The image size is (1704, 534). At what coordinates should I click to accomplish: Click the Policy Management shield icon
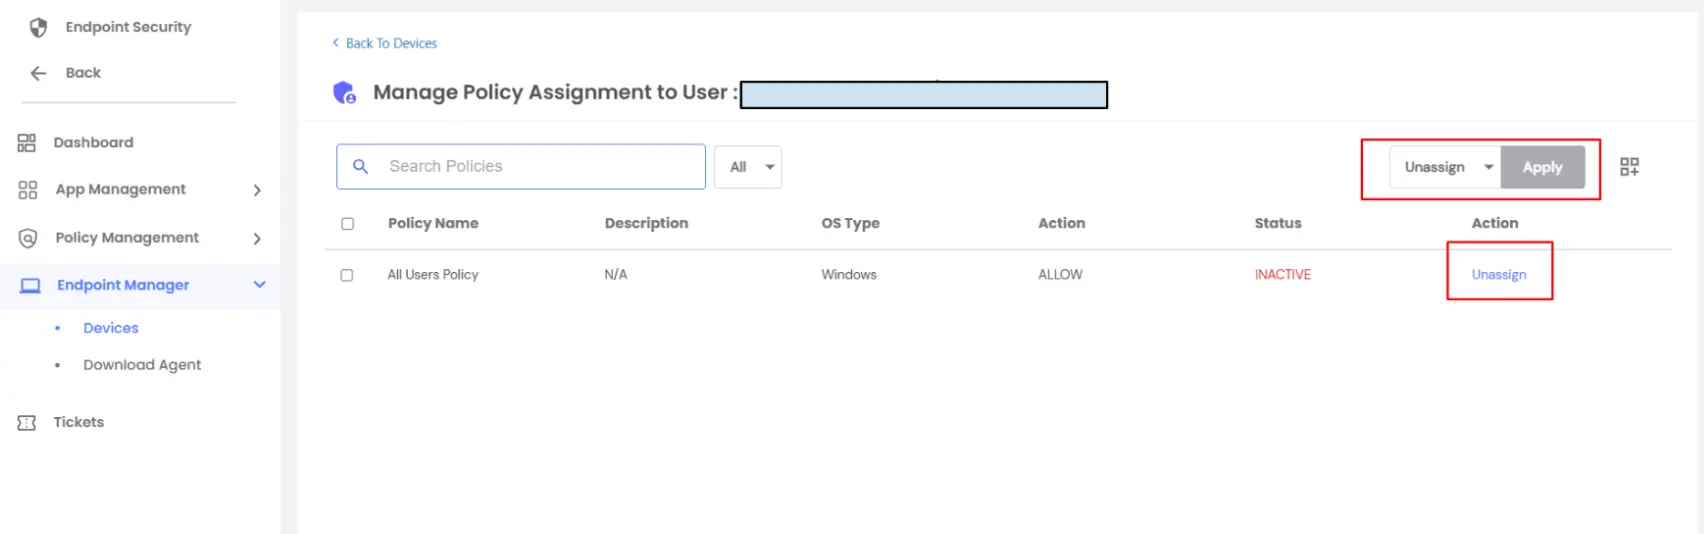click(28, 238)
